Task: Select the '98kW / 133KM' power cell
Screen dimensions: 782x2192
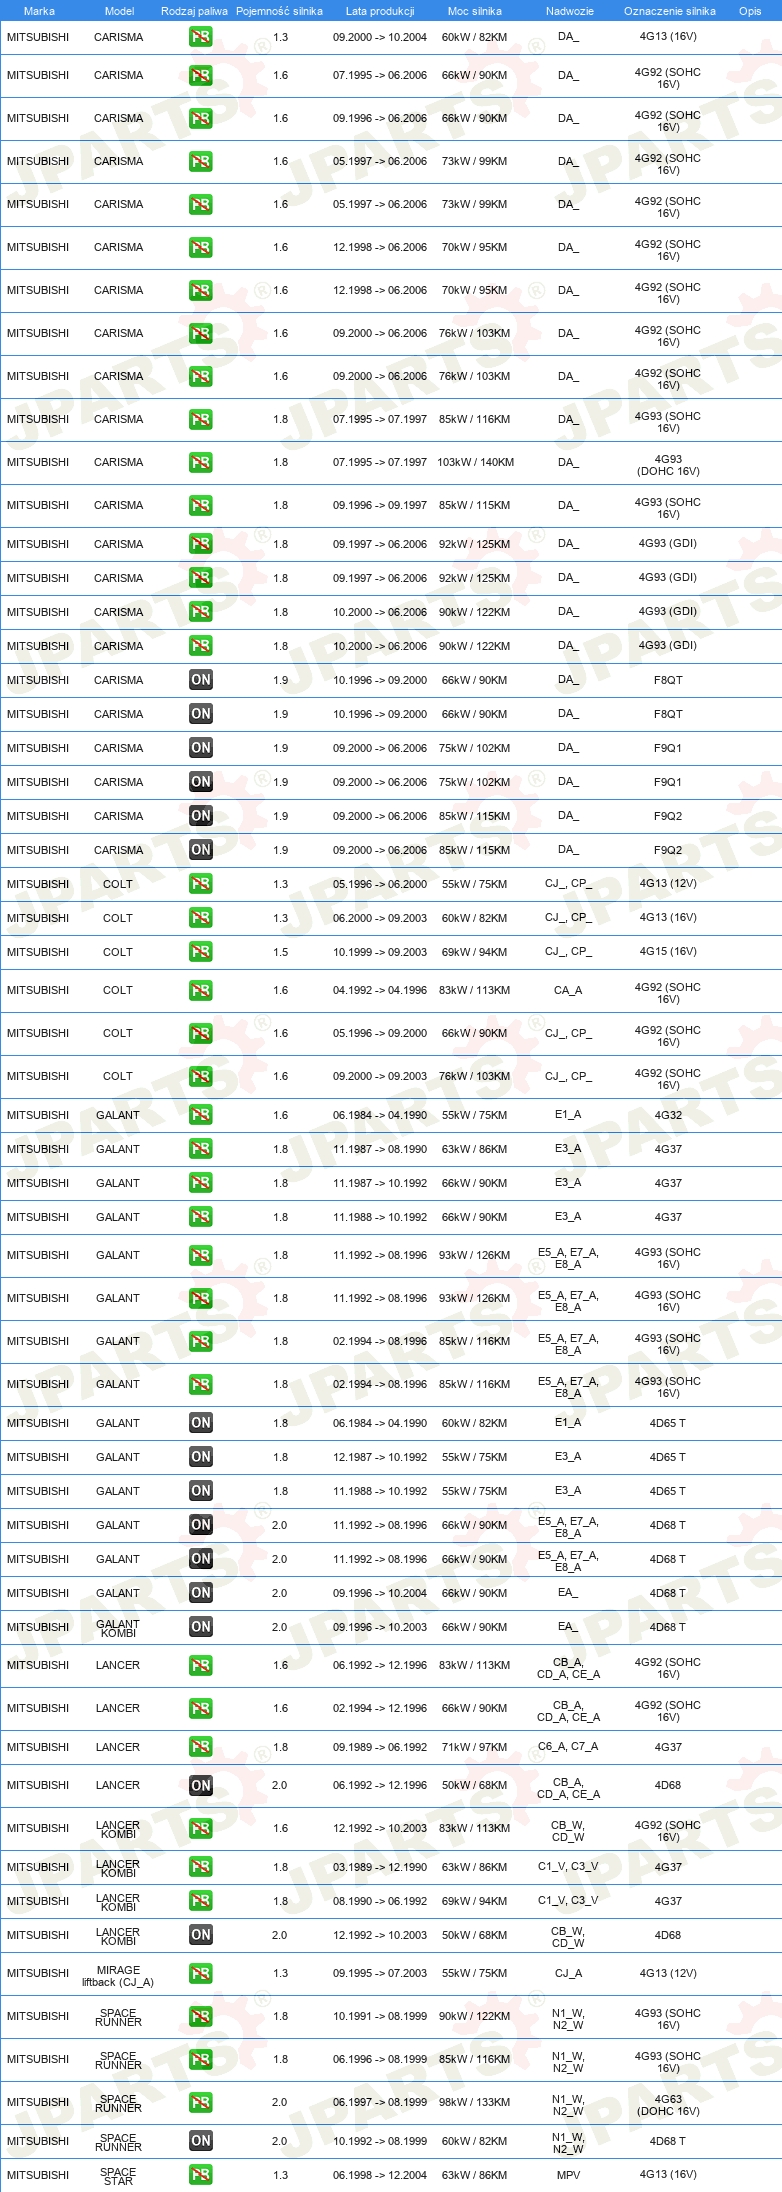Action: tap(475, 2103)
